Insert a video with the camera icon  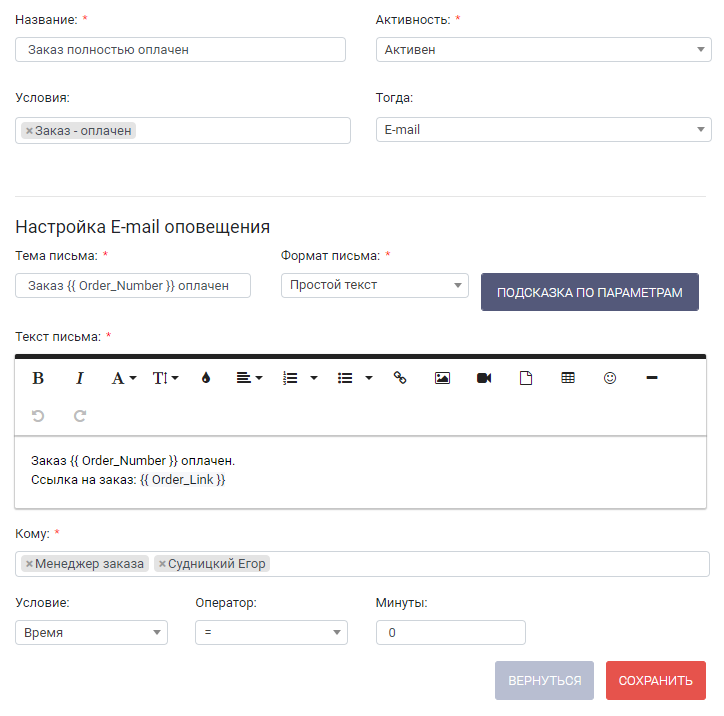pos(484,378)
